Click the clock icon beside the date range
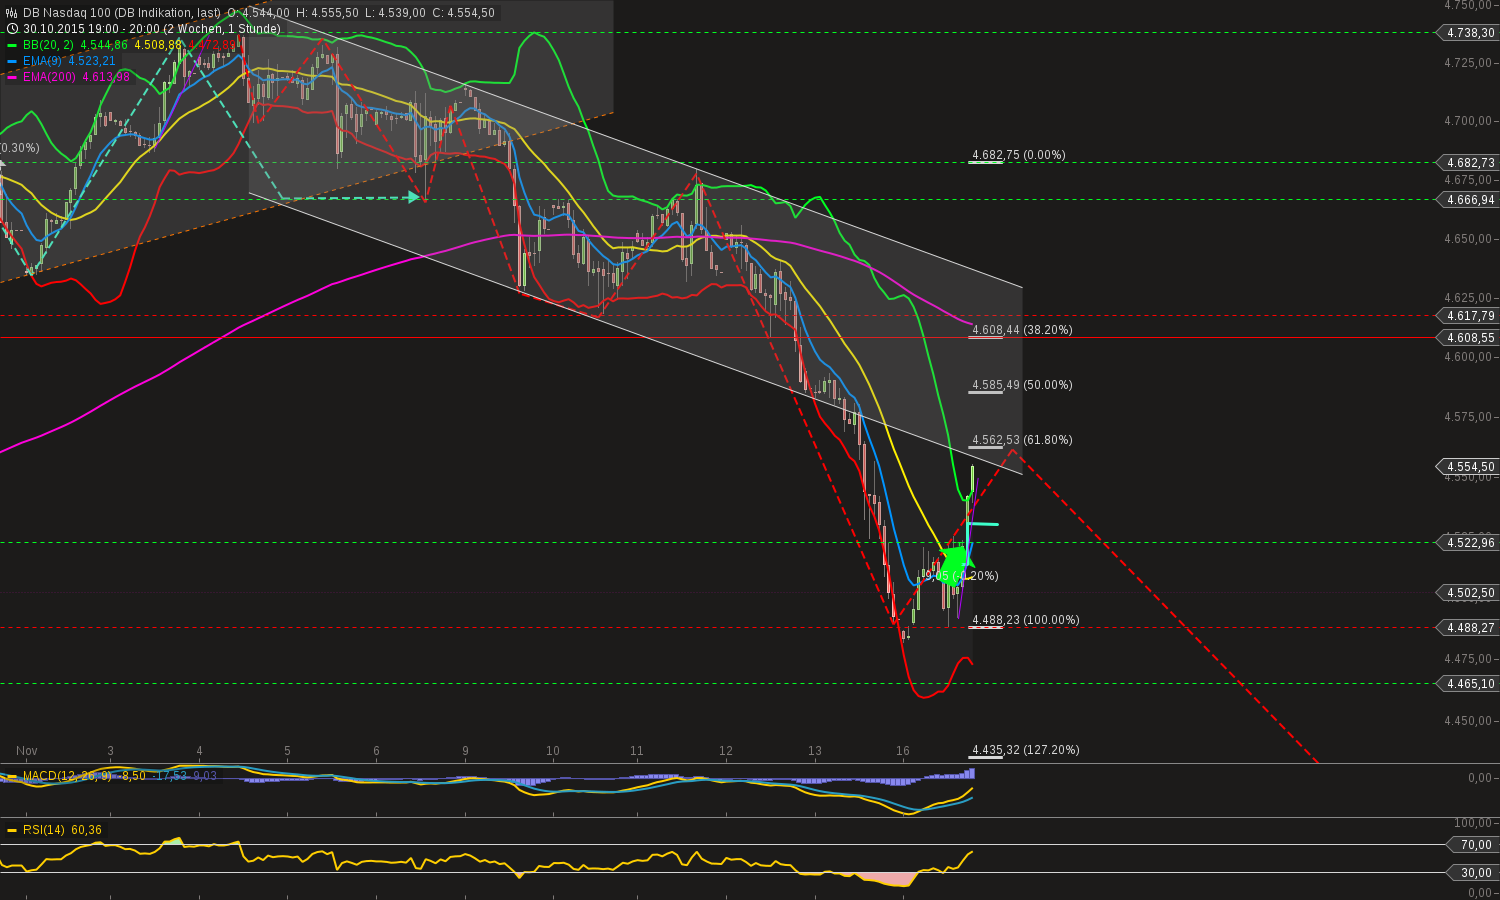 tap(11, 29)
